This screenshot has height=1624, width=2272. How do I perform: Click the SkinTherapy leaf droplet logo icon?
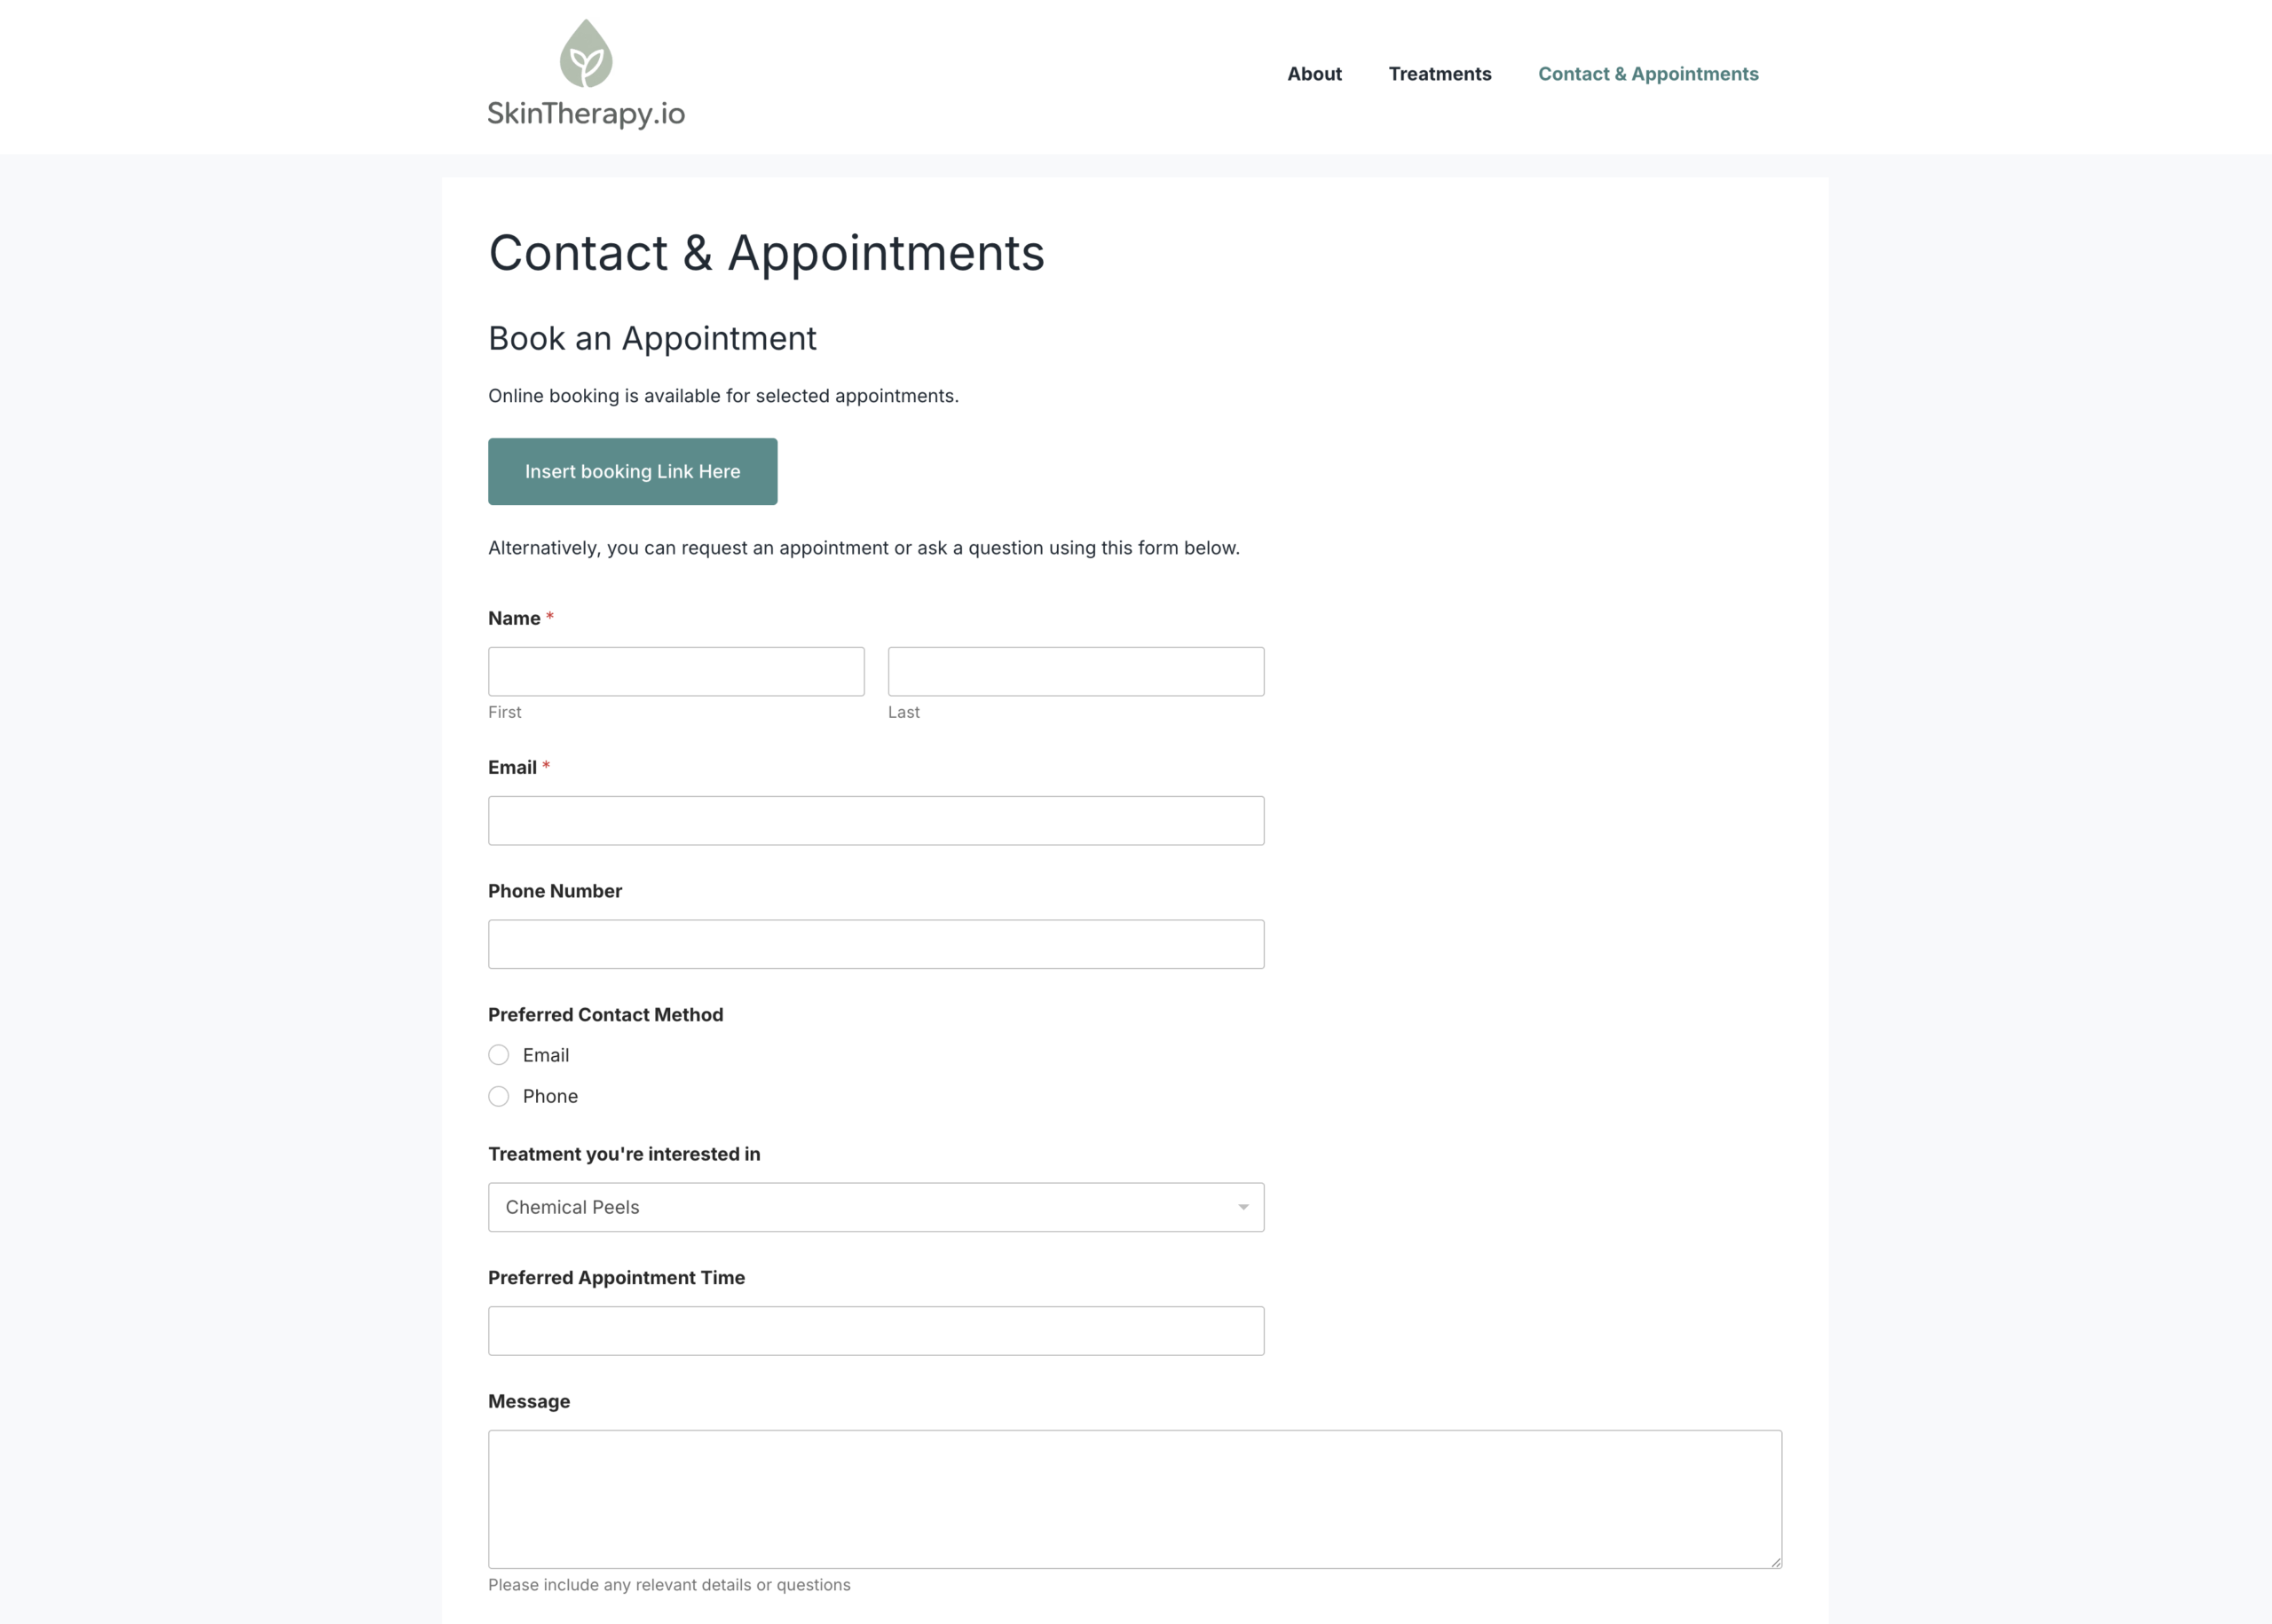click(x=586, y=54)
